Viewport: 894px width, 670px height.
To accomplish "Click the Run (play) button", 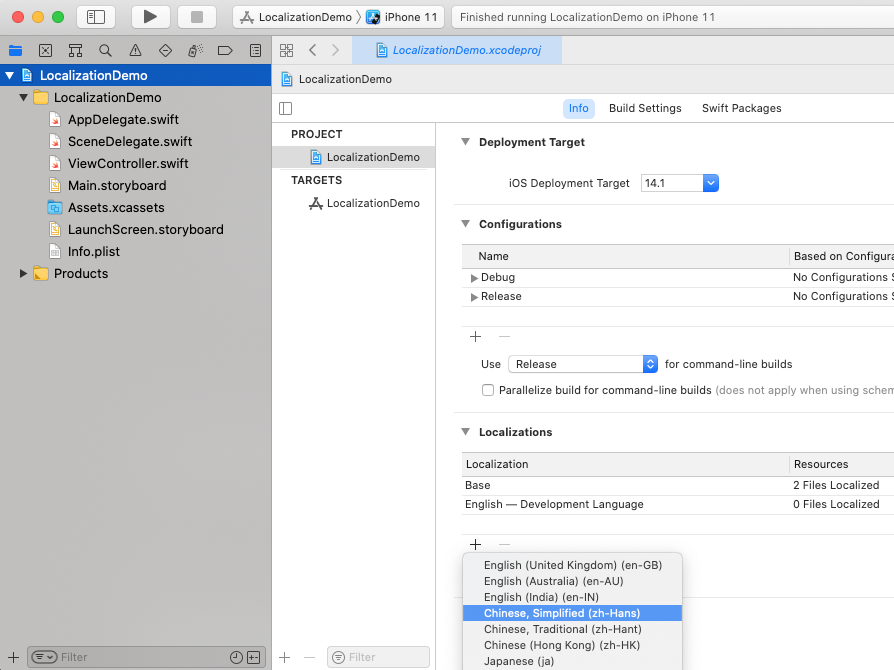I will pos(150,17).
